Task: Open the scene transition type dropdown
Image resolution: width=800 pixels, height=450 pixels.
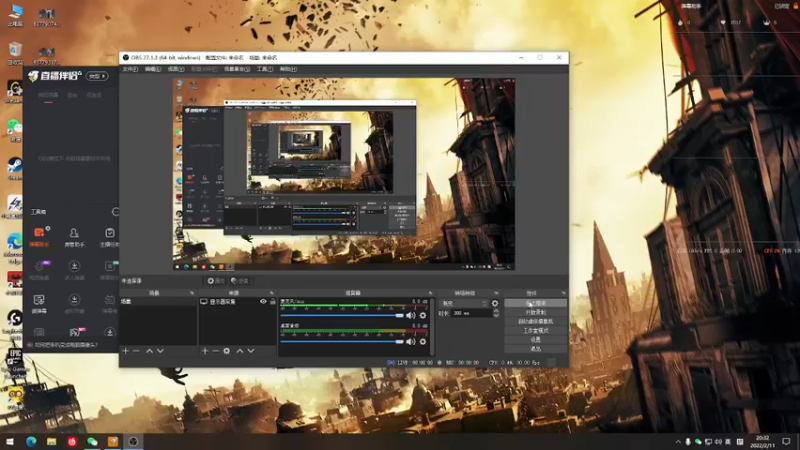Action: coord(464,303)
